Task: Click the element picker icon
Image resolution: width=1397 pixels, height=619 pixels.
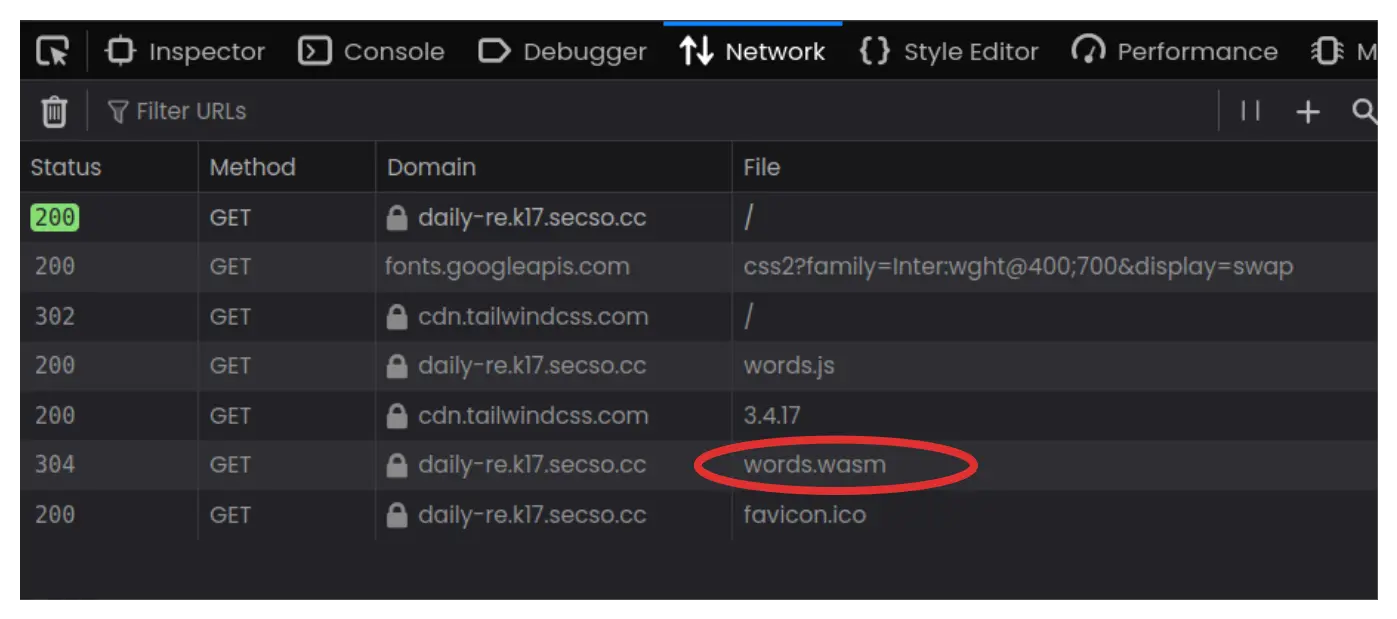Action: point(52,51)
